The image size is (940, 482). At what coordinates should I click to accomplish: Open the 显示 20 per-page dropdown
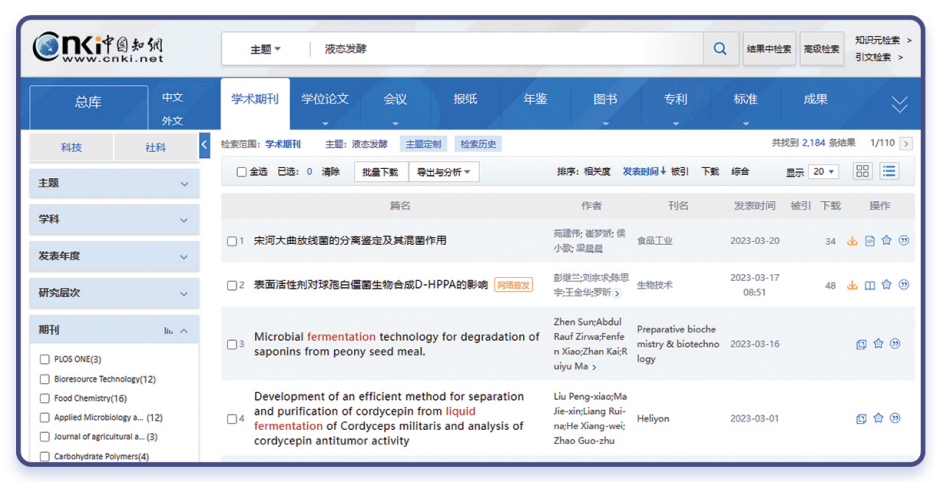823,172
